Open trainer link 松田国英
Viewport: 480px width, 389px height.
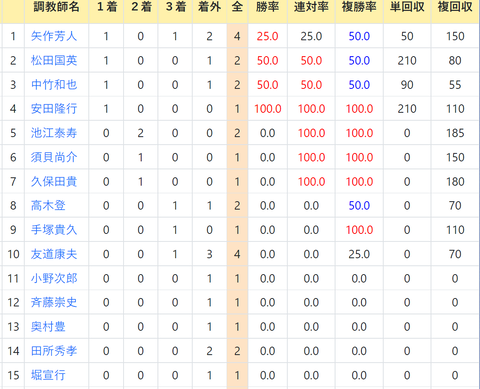[54, 60]
